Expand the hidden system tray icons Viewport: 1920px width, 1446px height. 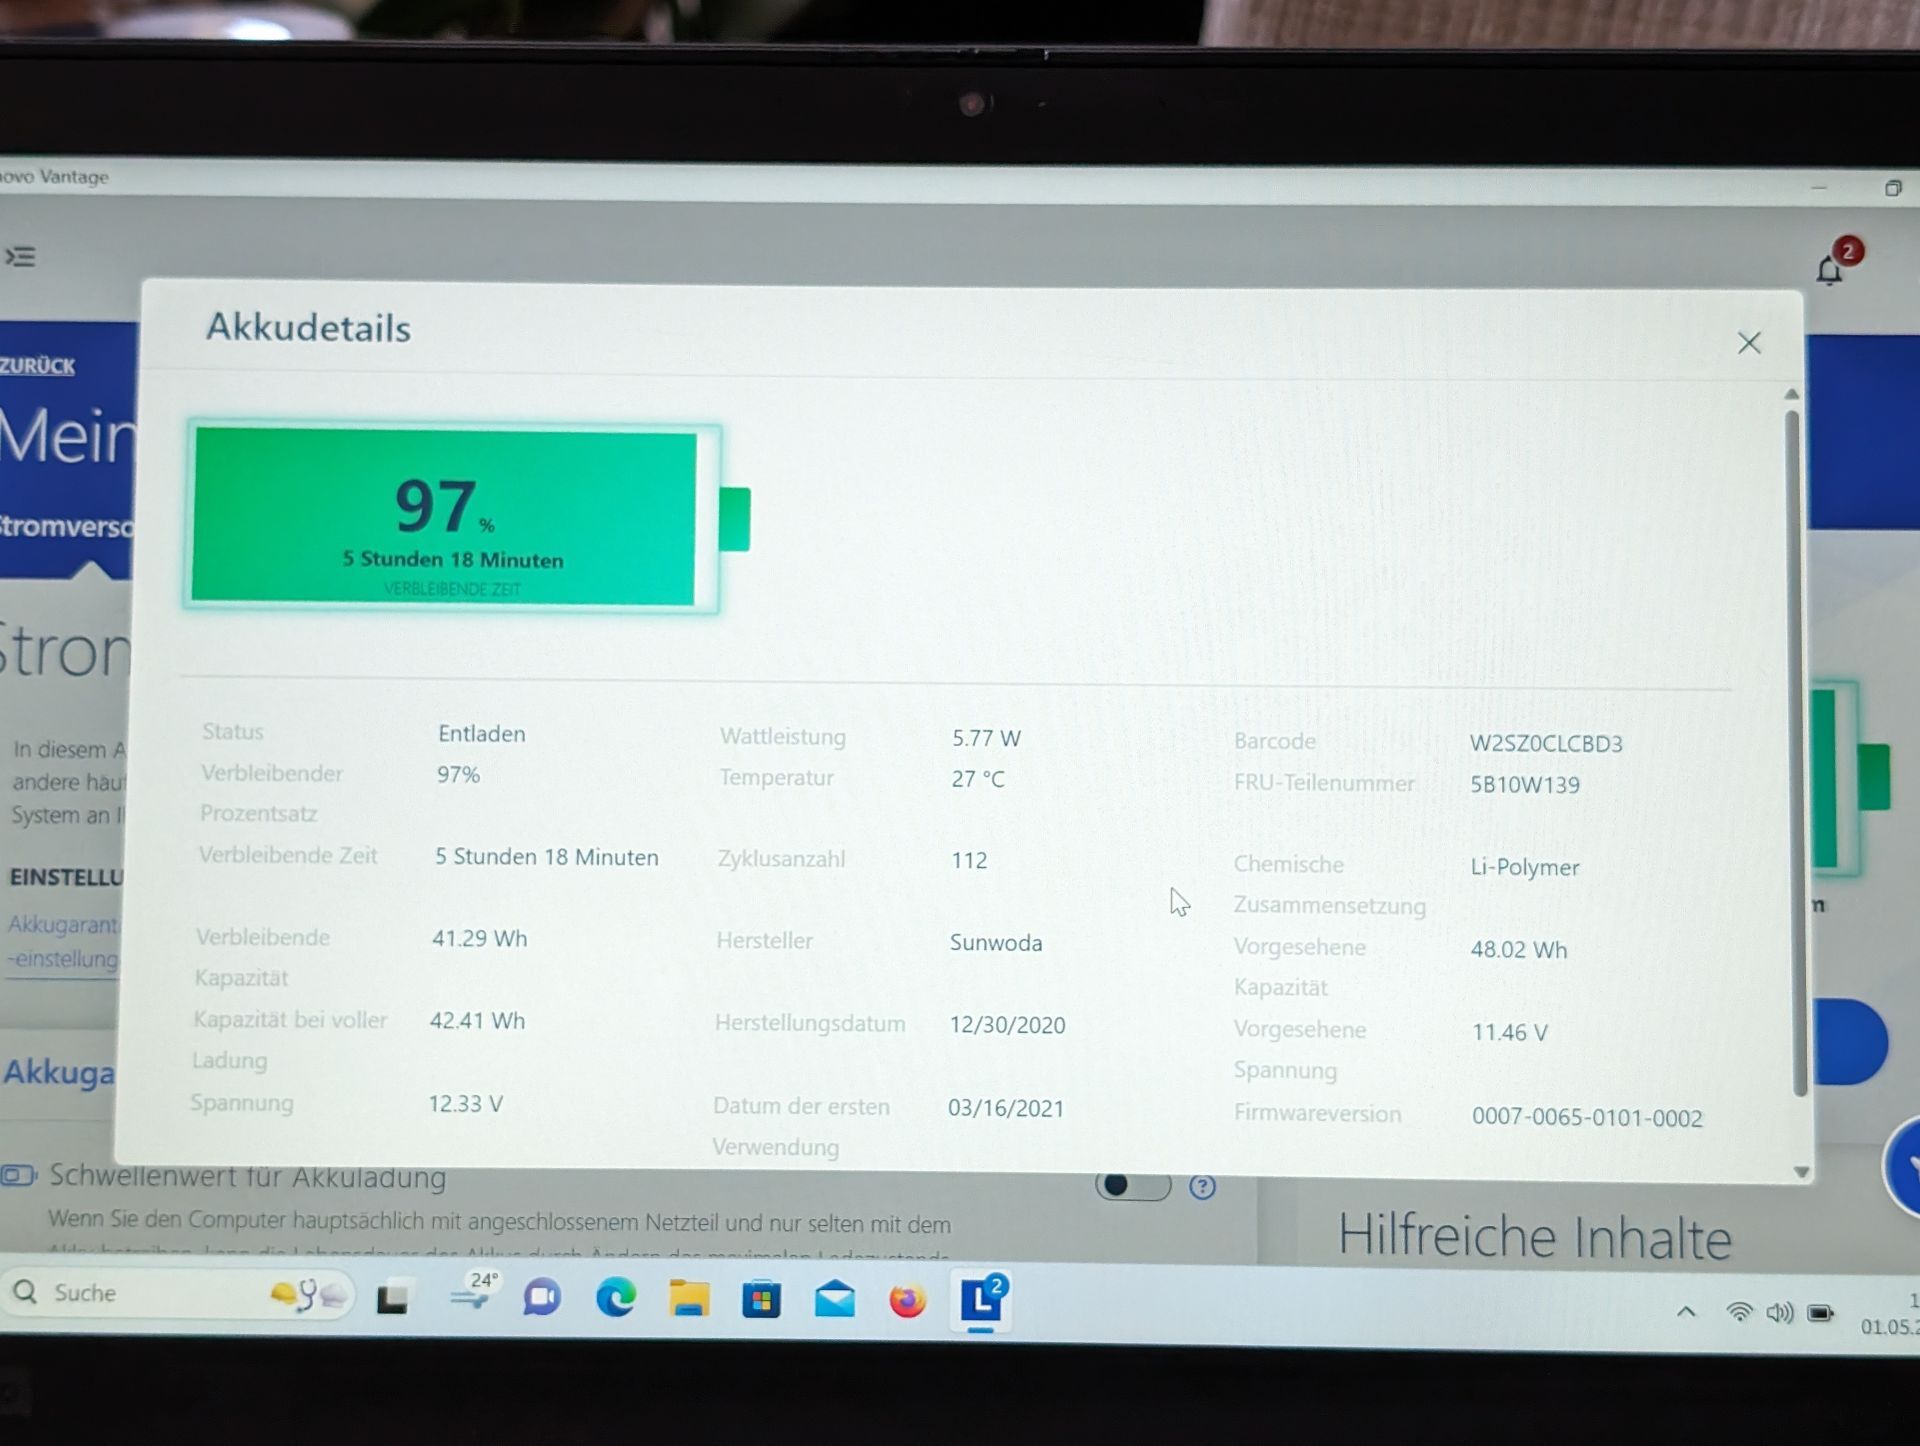pyautogui.click(x=1686, y=1312)
